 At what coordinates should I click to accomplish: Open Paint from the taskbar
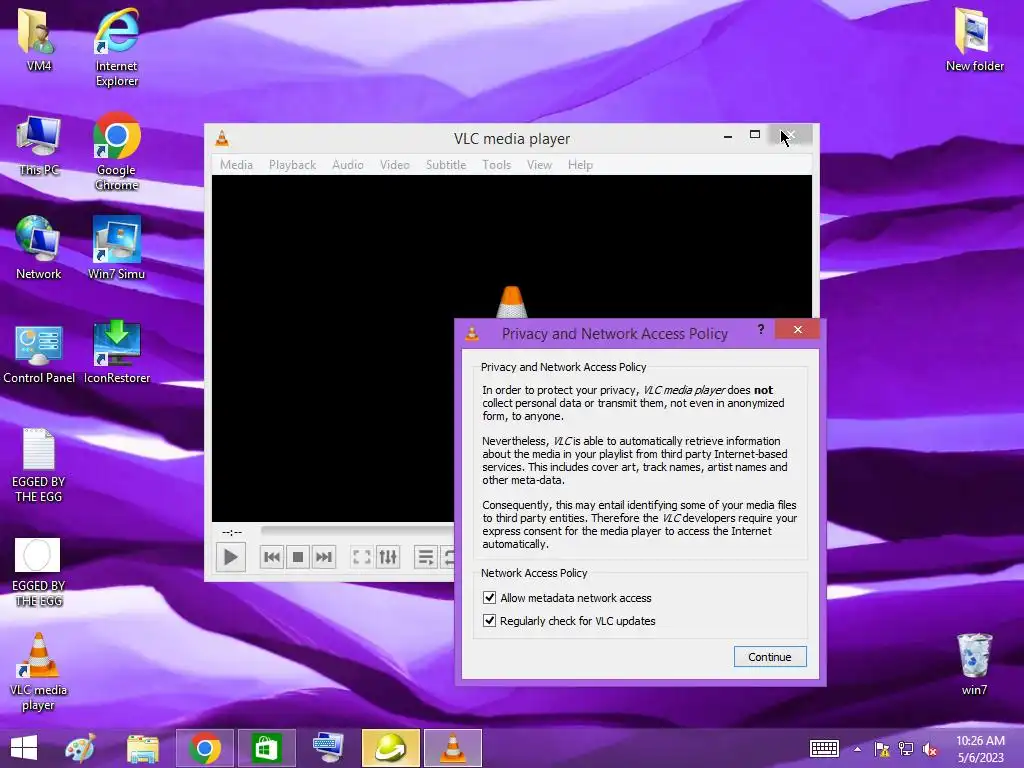[x=80, y=748]
